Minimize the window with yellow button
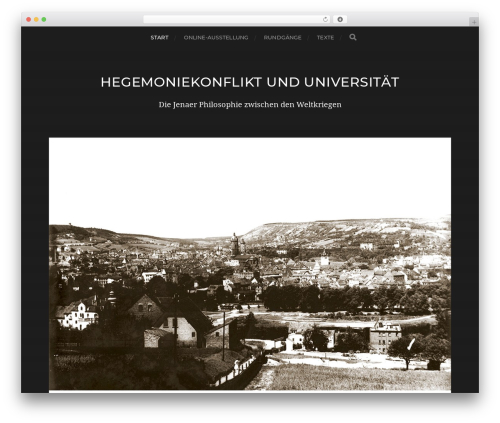Image resolution: width=500 pixels, height=423 pixels. click(36, 20)
